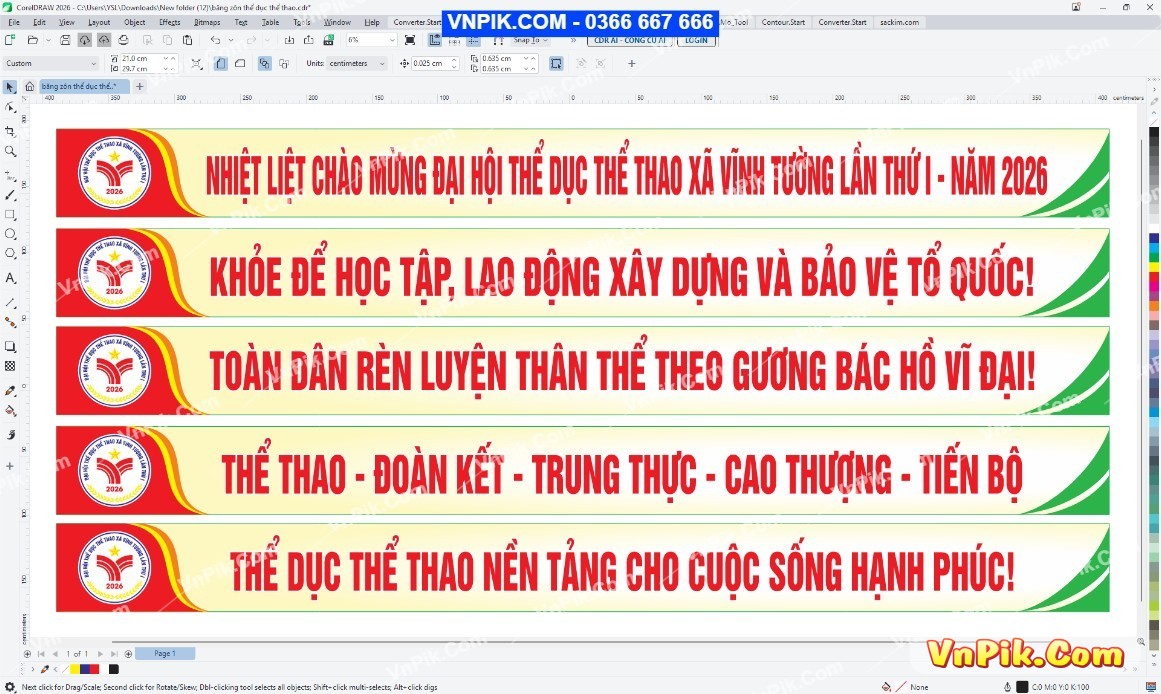Open the Custom page size dropdown
Image resolution: width=1161 pixels, height=694 pixels.
51,64
